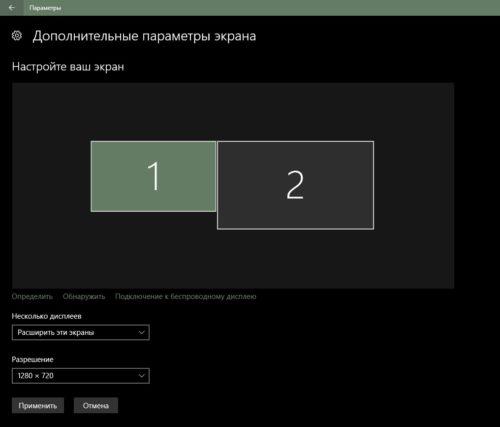Click the Параметры window title
500x427 pixels.
pos(45,8)
